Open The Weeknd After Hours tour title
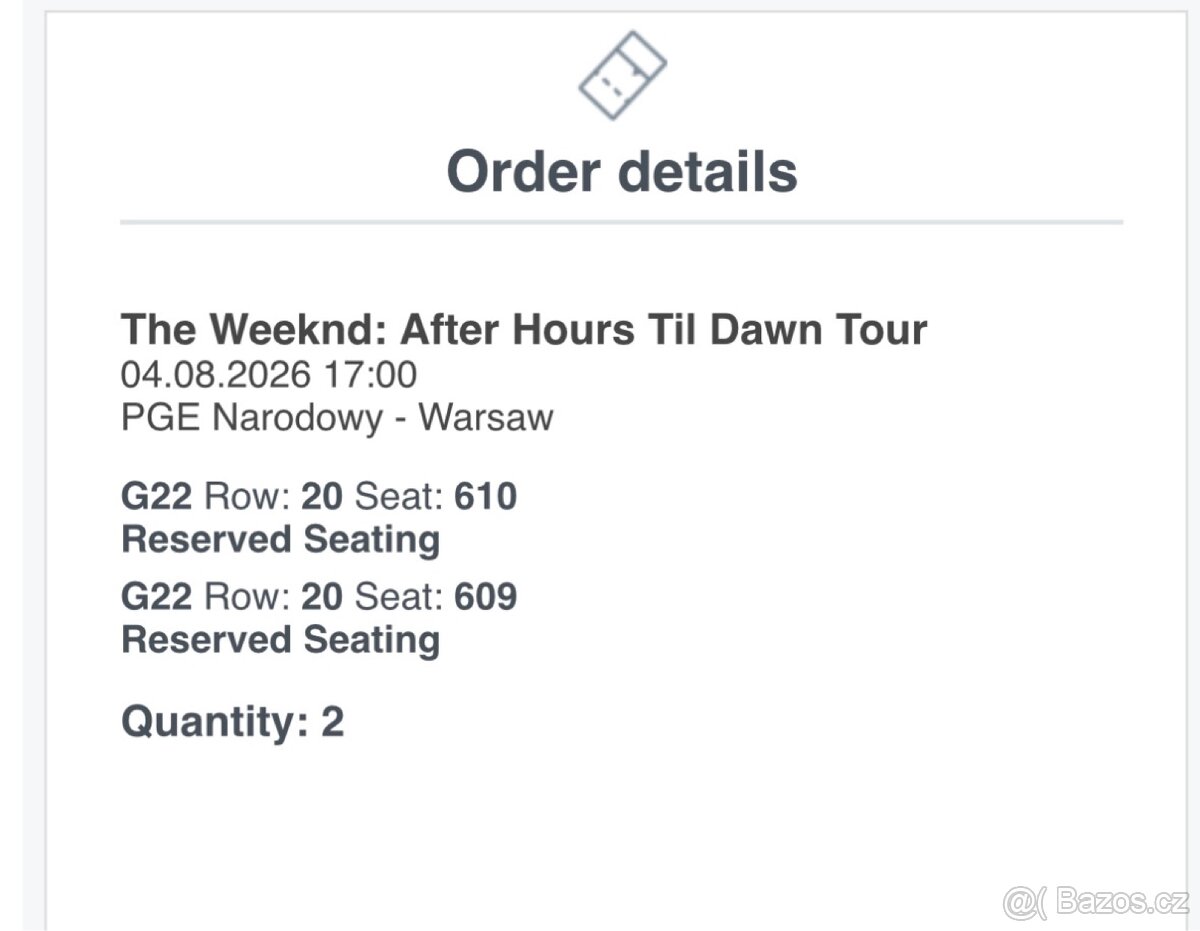 coord(524,329)
